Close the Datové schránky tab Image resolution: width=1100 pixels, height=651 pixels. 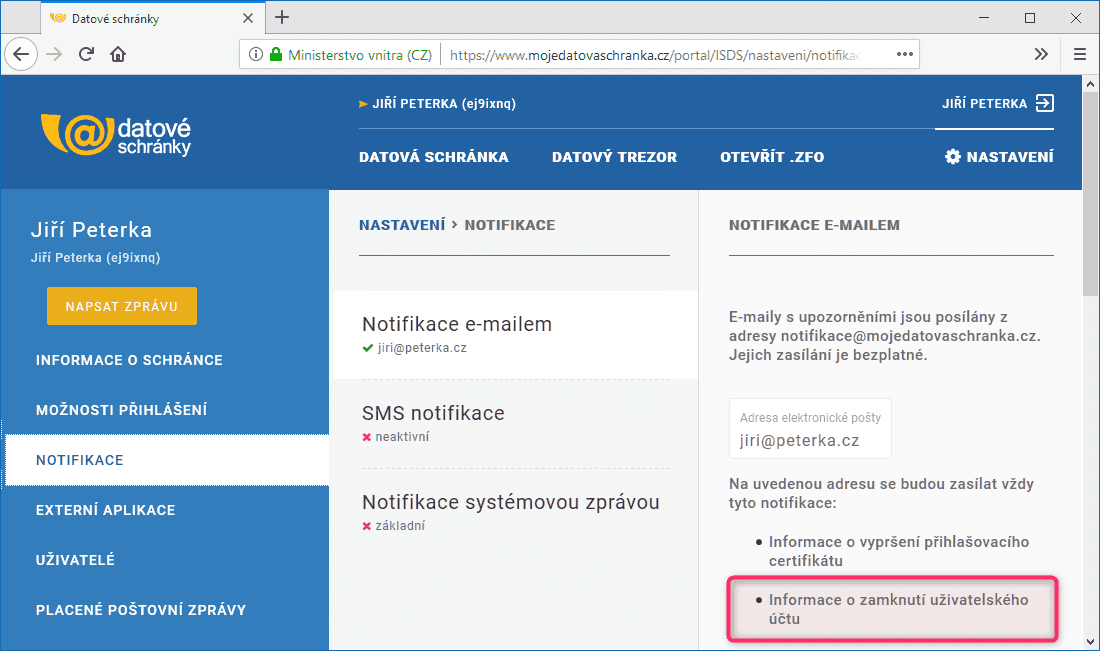pyautogui.click(x=248, y=18)
